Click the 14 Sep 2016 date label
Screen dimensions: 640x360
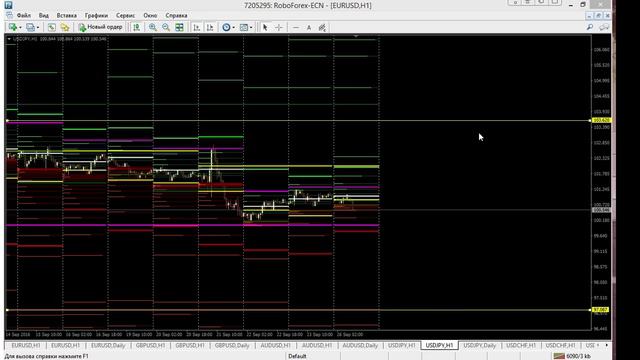pos(18,334)
